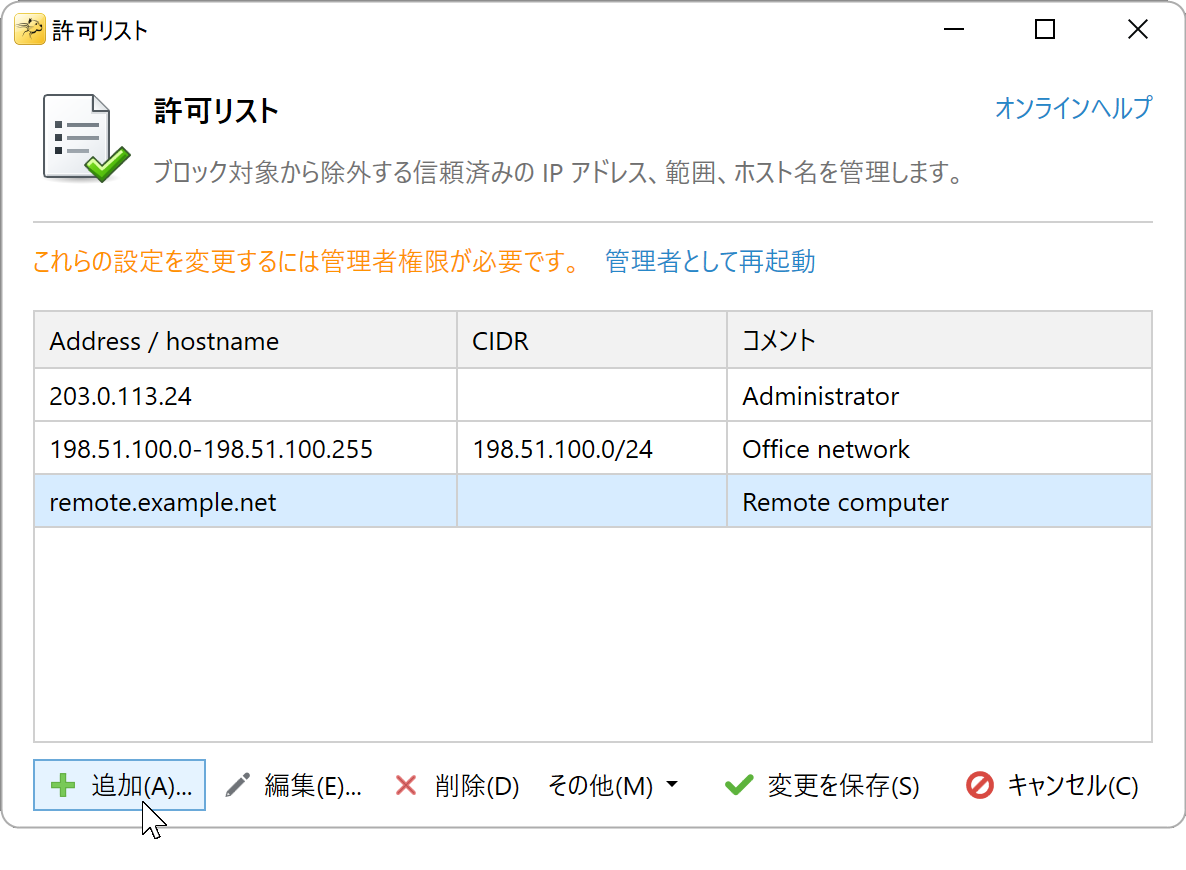Screen dimensions: 1186x870
Task: Click the 追加(A)... button label
Action: click(x=141, y=785)
